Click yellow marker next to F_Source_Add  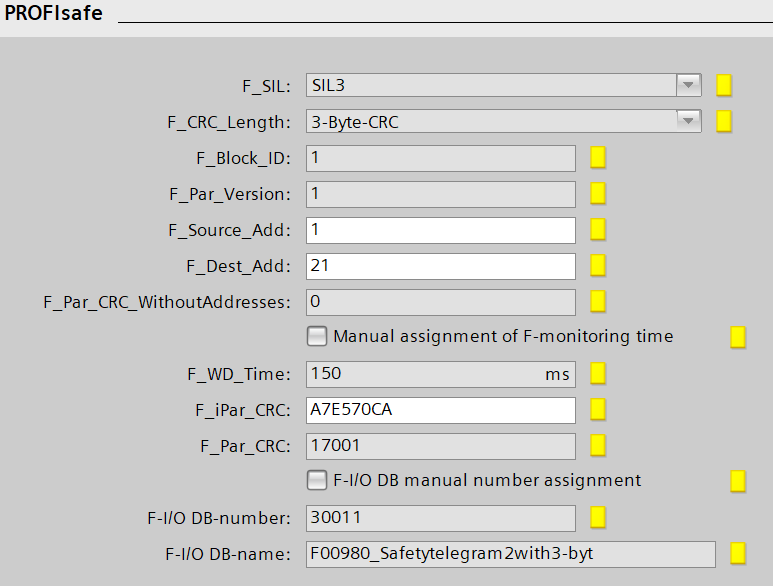tap(598, 230)
